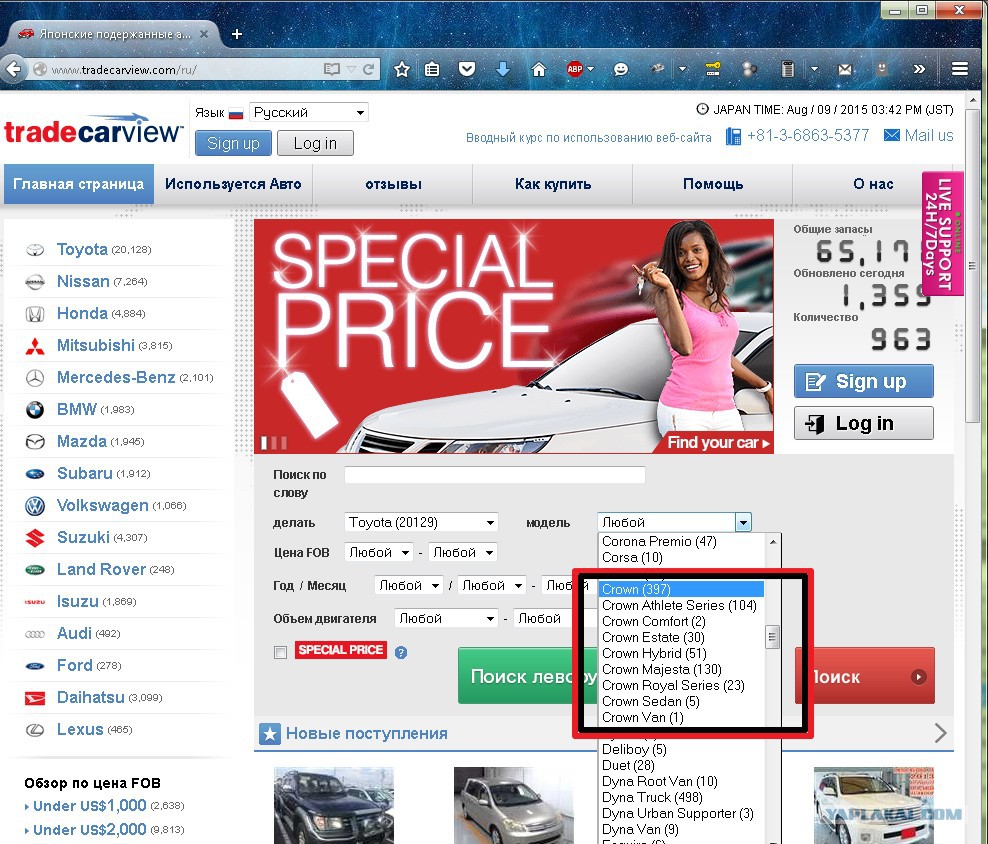Click the Mail us envelope icon
988x844 pixels.
coord(892,135)
